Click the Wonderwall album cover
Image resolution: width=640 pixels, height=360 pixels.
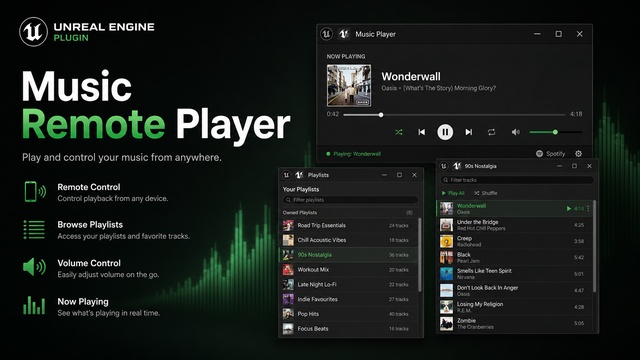[349, 85]
